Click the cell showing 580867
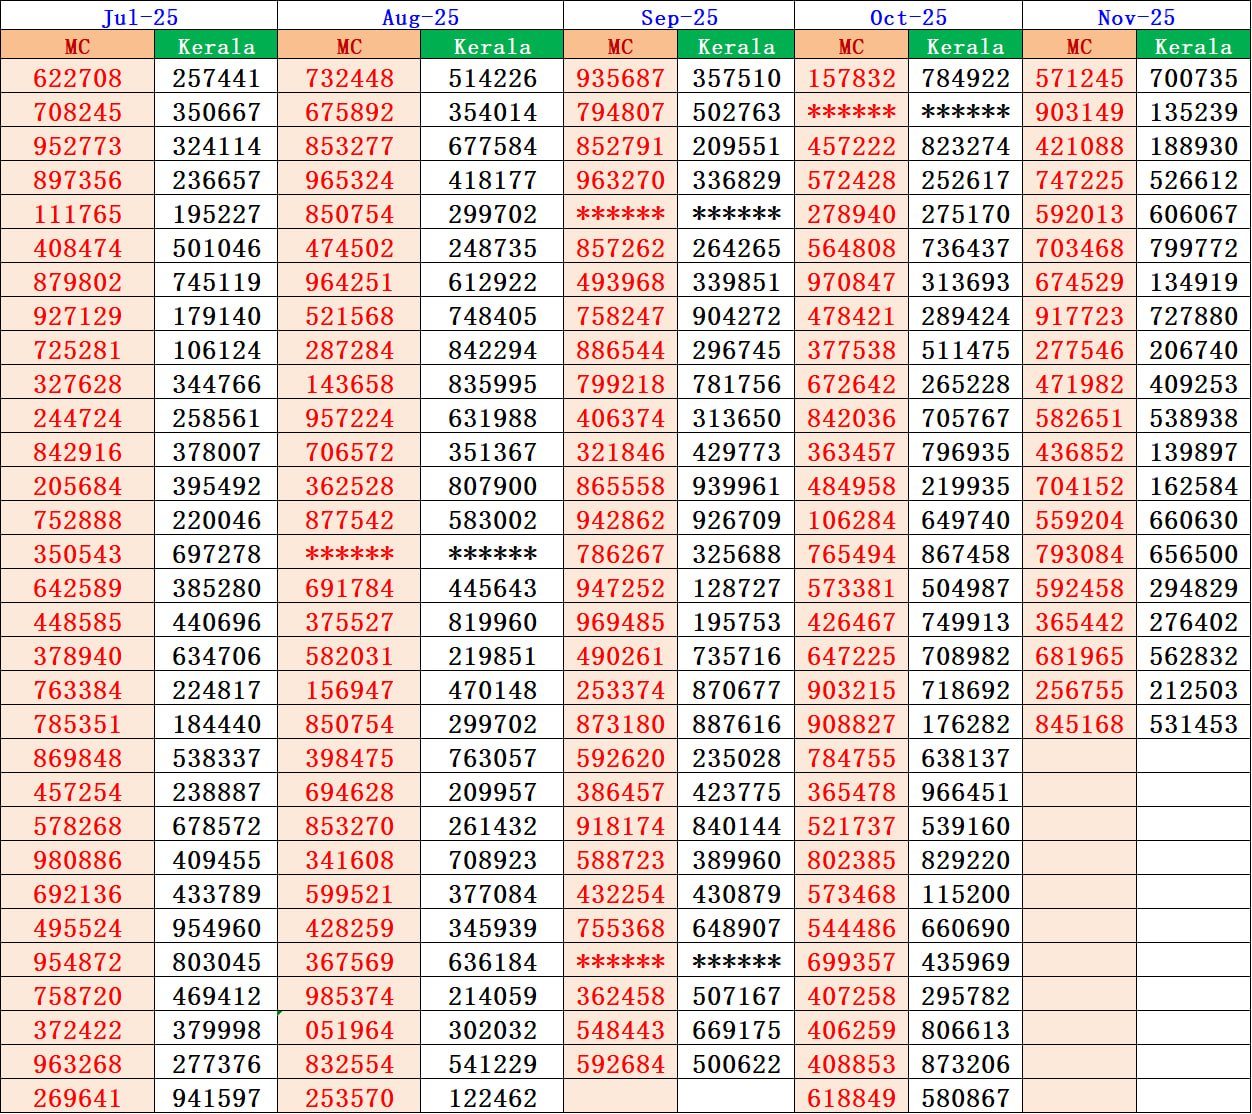 (961, 1097)
